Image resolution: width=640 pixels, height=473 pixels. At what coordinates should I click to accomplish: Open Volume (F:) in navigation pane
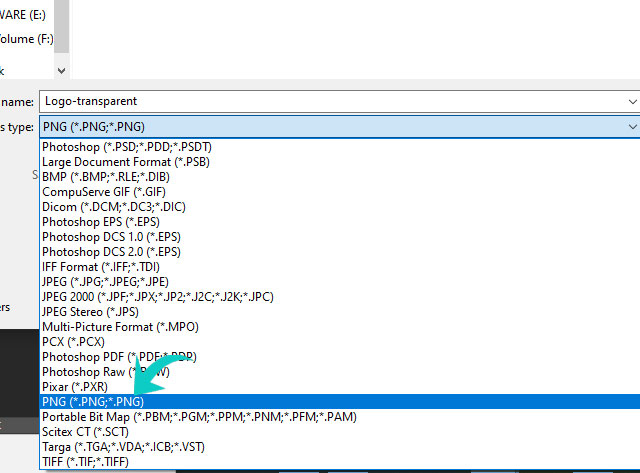27,39
